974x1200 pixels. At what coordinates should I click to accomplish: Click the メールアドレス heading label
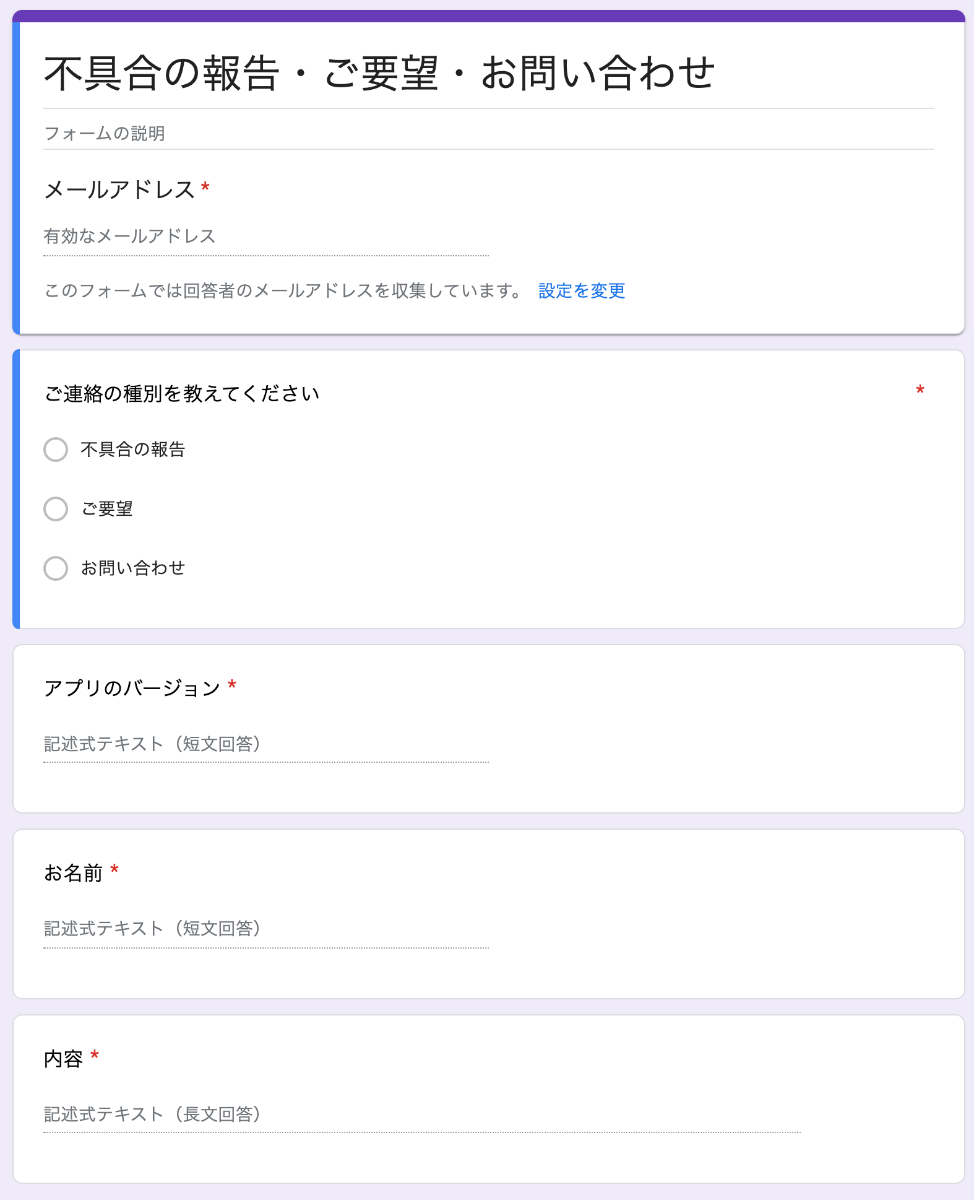coord(119,190)
